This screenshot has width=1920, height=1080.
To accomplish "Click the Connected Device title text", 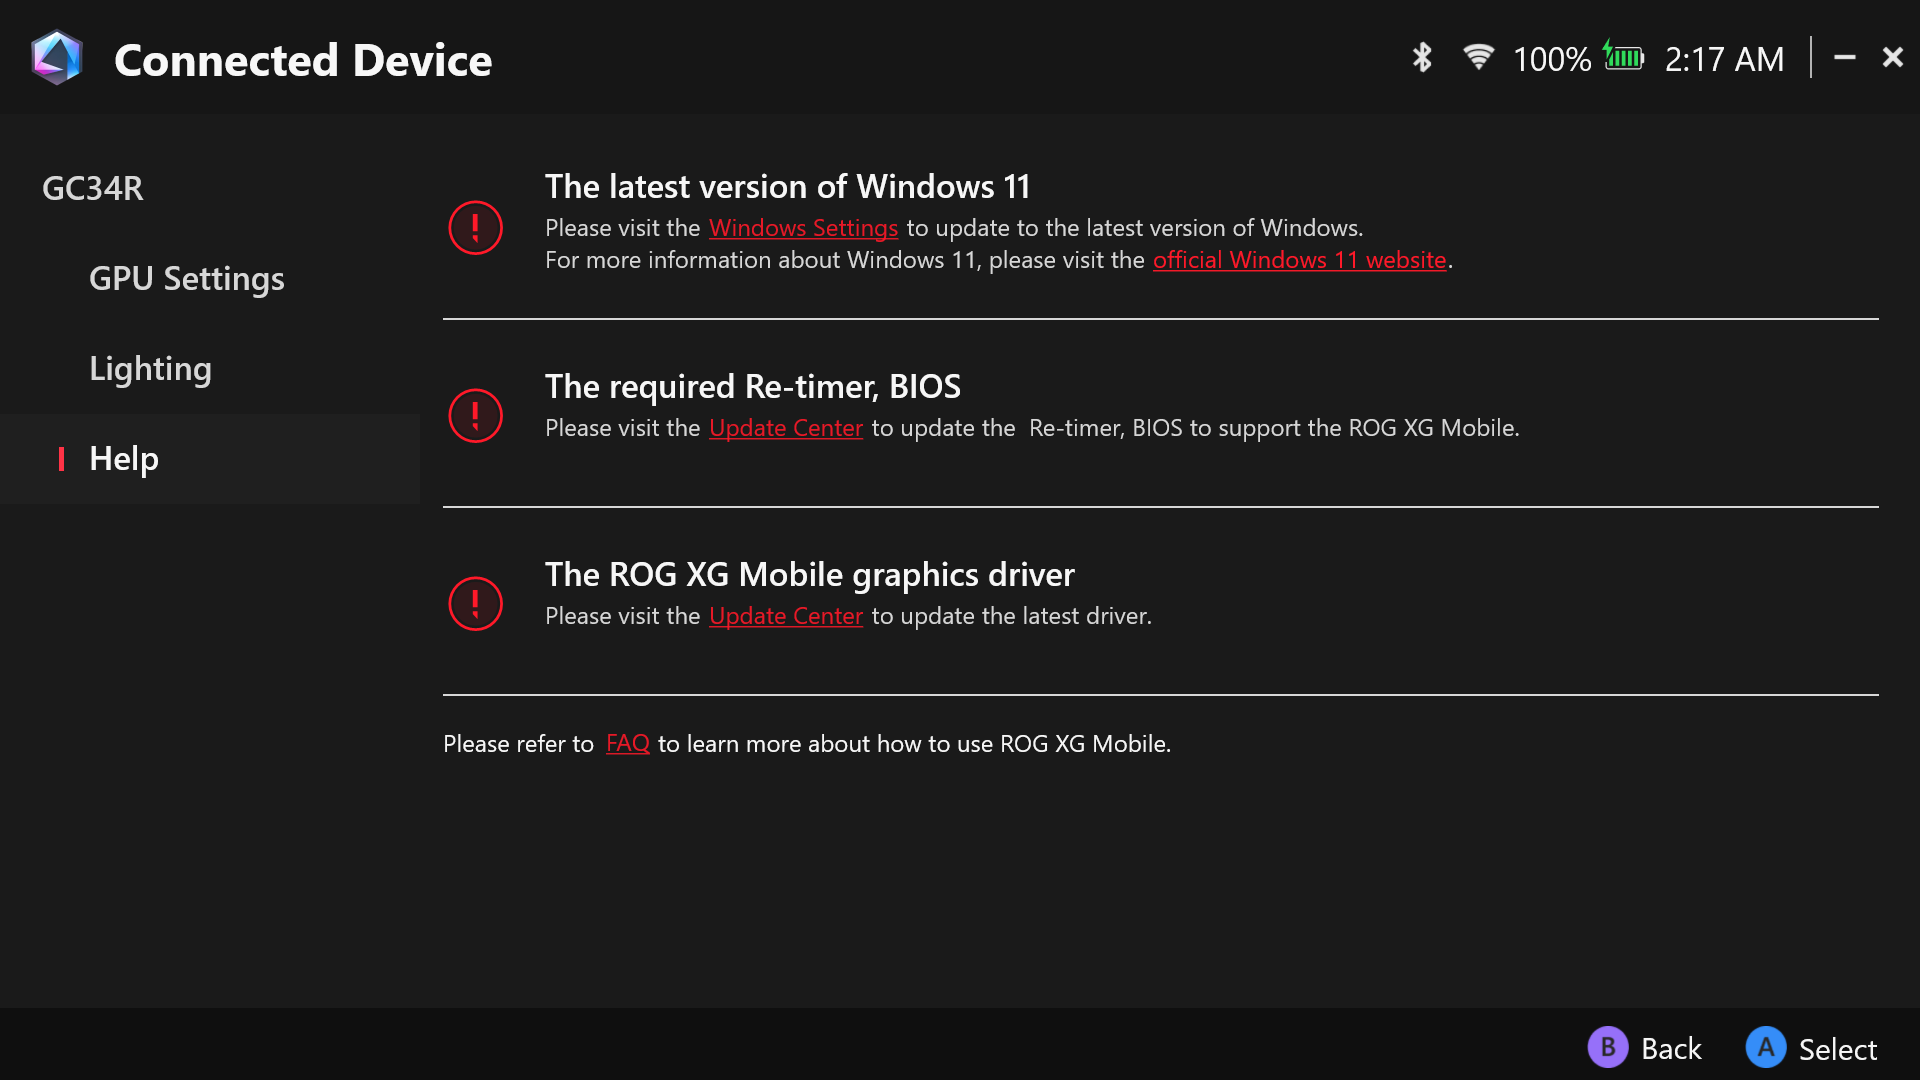I will tap(303, 60).
